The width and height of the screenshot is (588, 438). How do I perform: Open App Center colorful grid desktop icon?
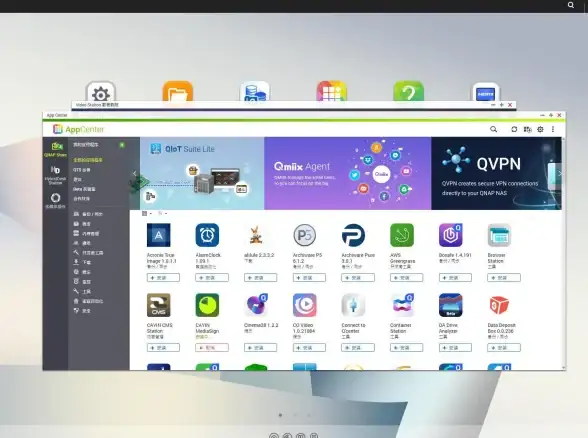[332, 92]
